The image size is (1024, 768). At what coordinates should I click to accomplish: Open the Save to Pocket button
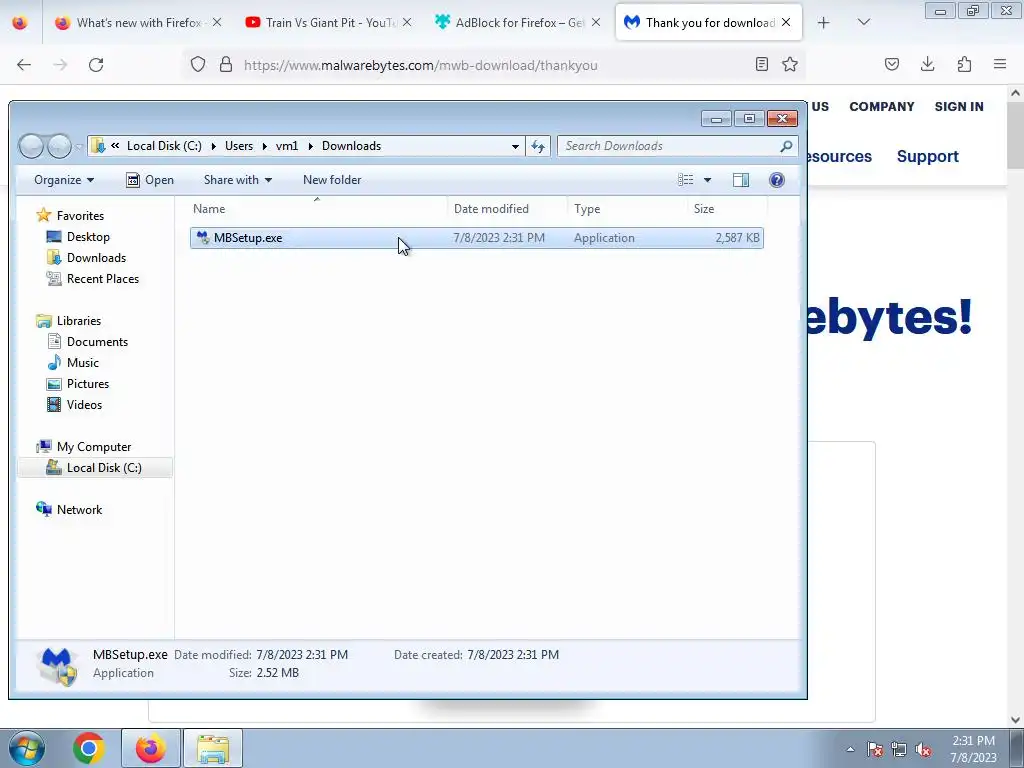892,65
